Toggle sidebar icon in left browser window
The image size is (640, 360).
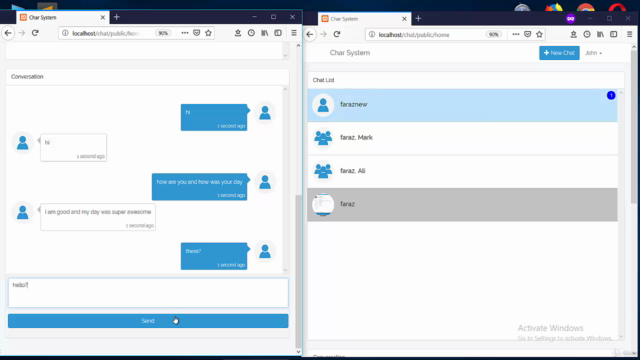tap(278, 33)
